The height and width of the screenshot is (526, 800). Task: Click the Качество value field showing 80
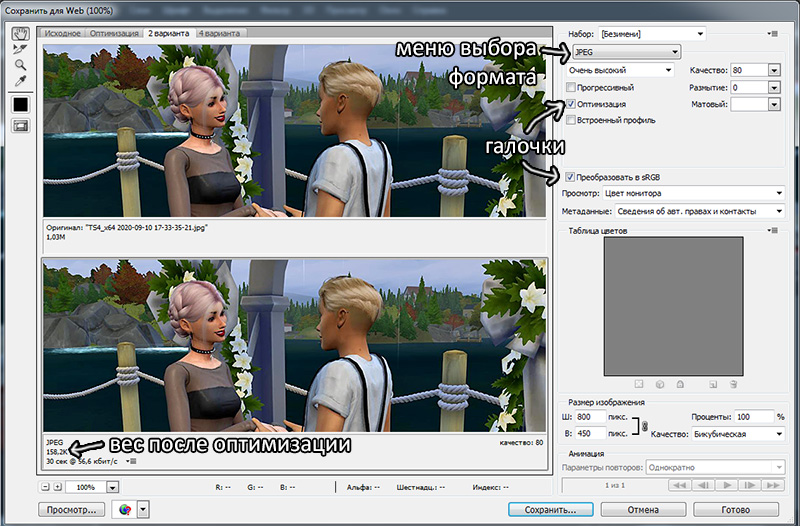tap(748, 70)
